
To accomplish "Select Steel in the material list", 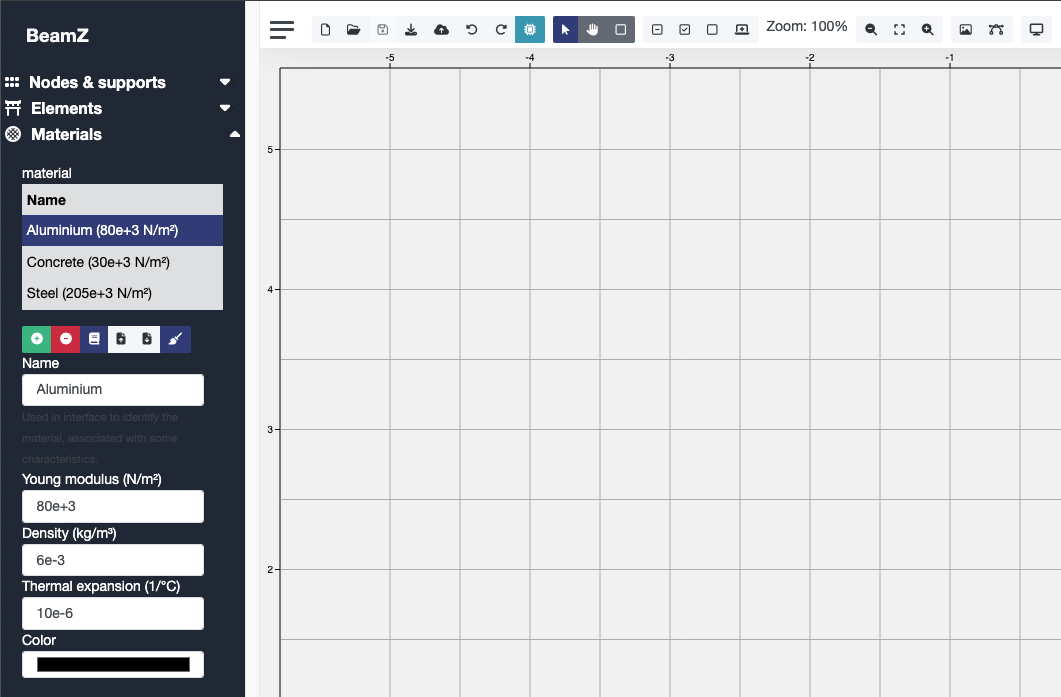I will 122,293.
